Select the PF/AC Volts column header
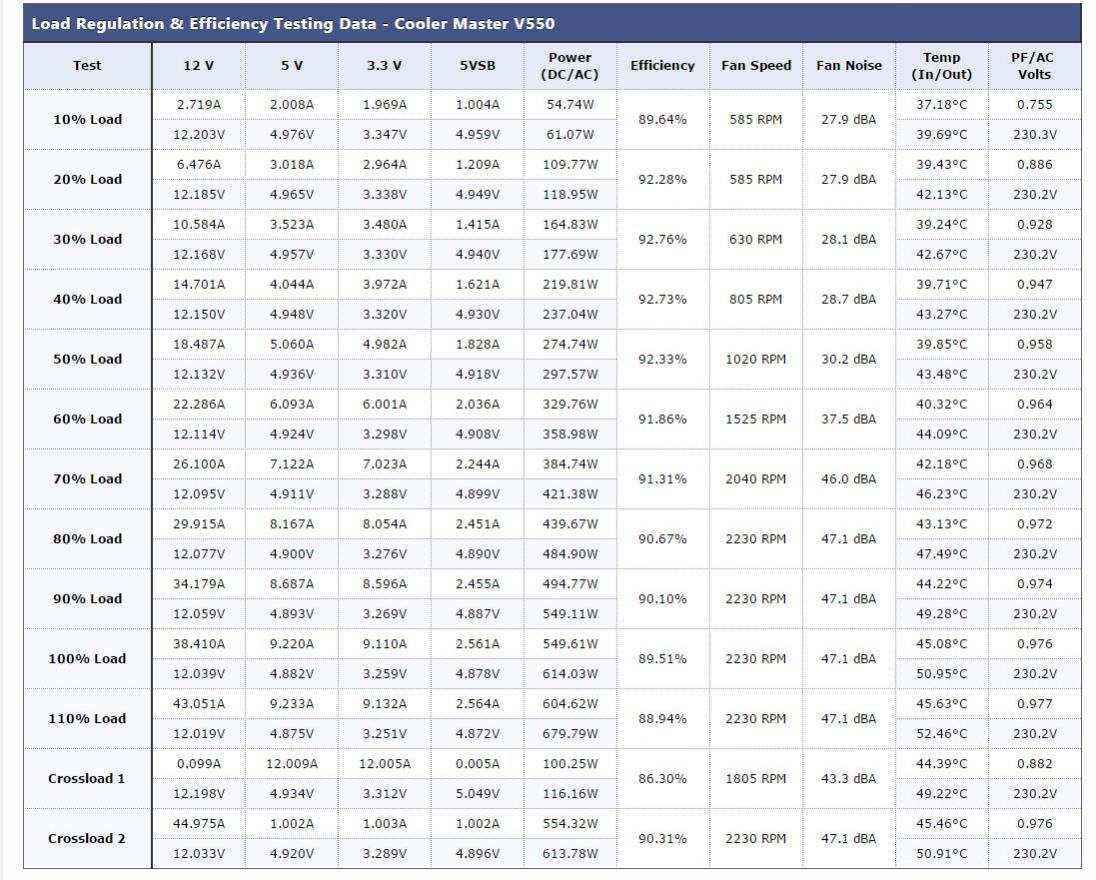Image resolution: width=1096 pixels, height=880 pixels. click(x=1034, y=66)
